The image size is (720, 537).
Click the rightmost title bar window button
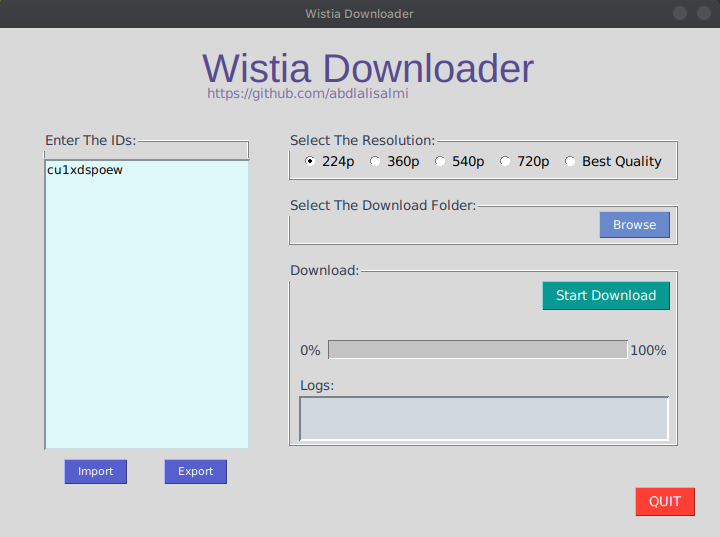[704, 13]
